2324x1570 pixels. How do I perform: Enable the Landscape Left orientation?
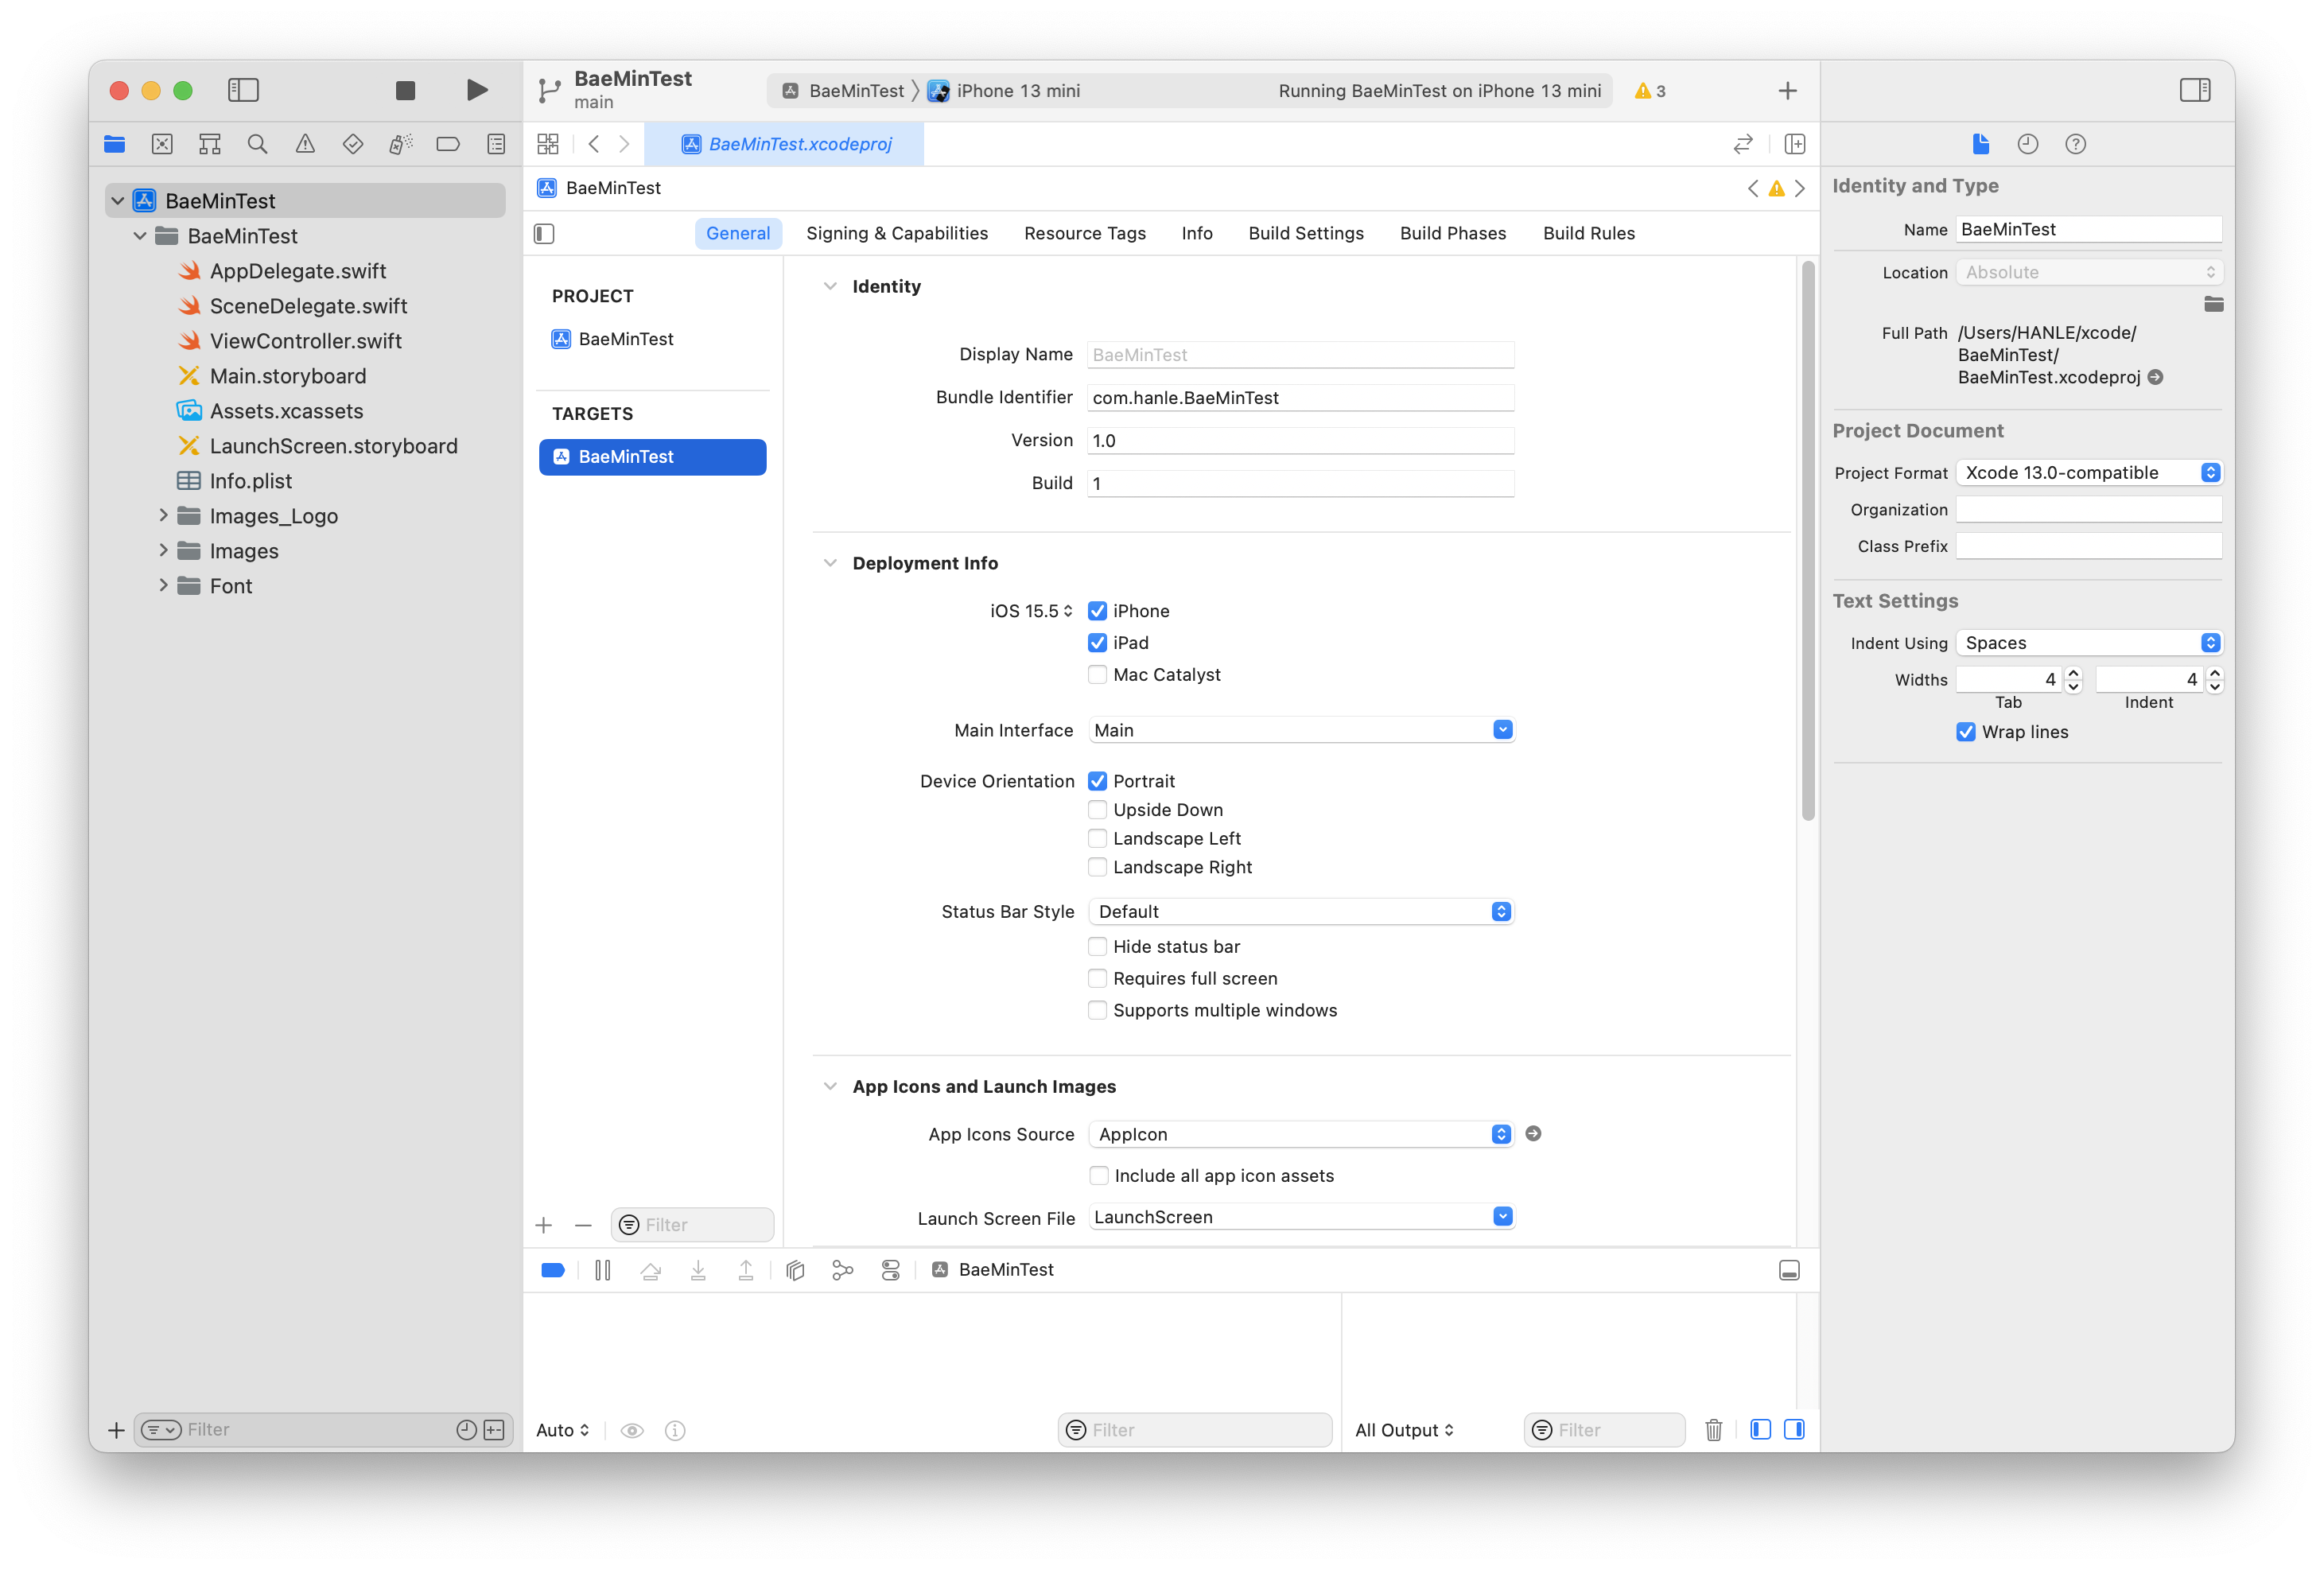[1097, 839]
